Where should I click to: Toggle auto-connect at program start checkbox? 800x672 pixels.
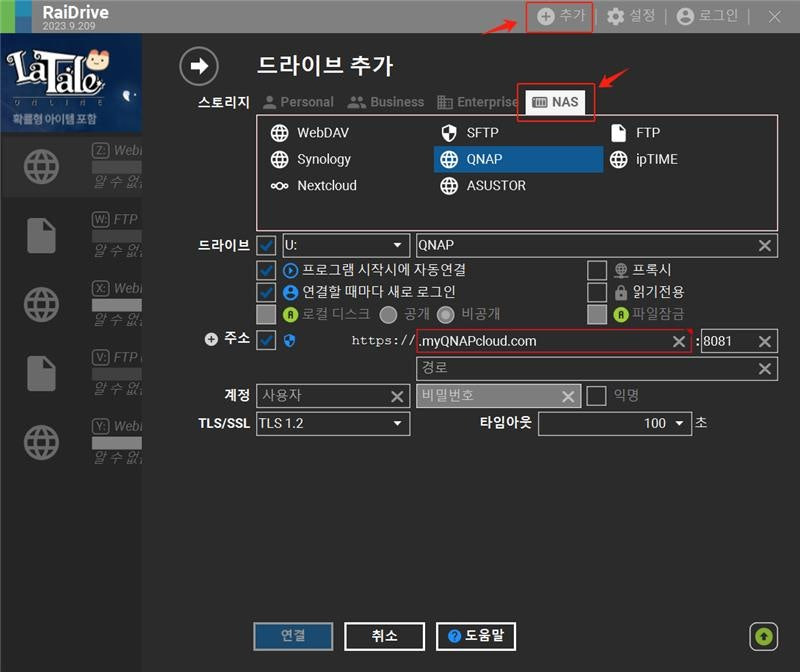[x=266, y=270]
